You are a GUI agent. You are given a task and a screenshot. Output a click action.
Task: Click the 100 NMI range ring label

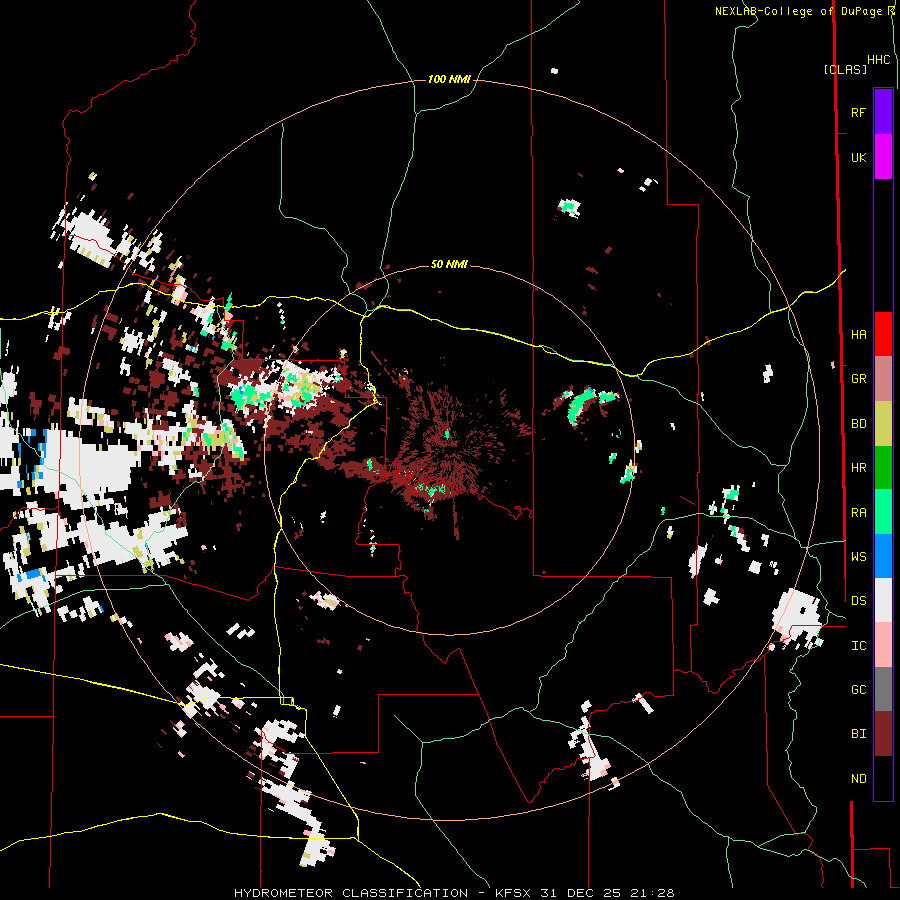click(449, 79)
